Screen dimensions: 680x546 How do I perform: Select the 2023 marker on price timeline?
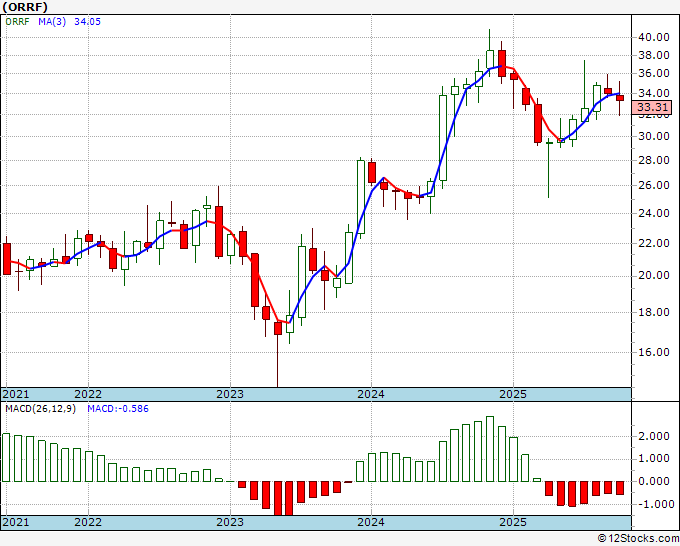click(x=230, y=394)
